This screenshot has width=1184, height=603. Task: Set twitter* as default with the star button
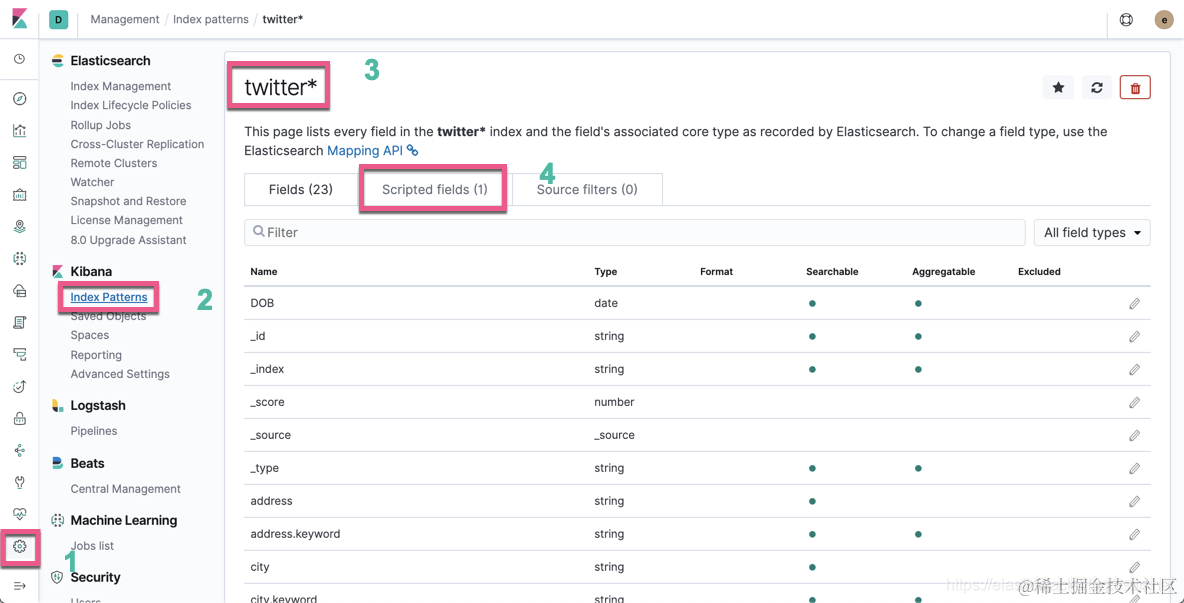tap(1058, 88)
